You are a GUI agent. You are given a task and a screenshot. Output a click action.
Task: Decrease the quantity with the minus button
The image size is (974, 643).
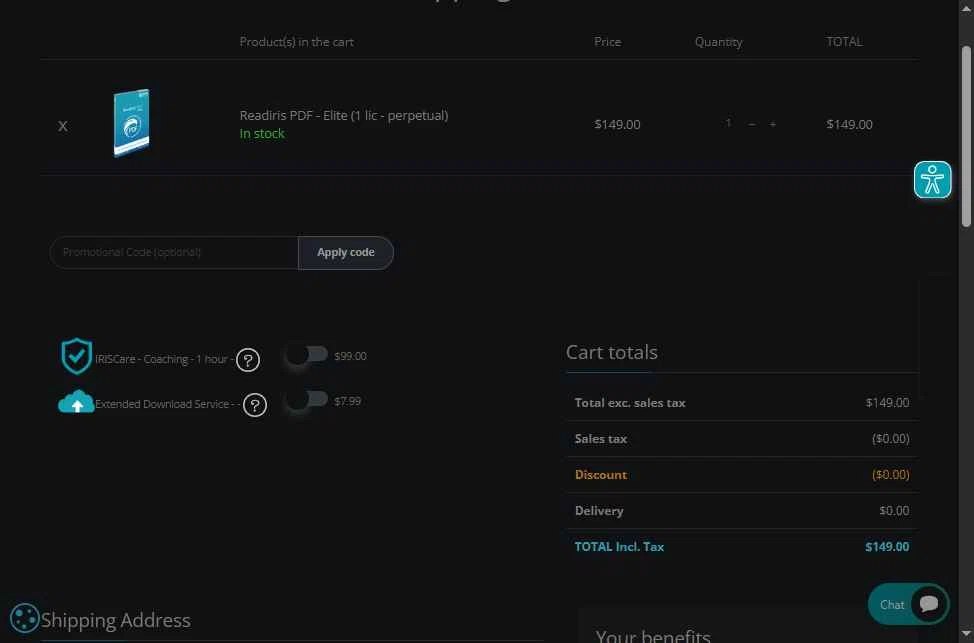point(752,124)
